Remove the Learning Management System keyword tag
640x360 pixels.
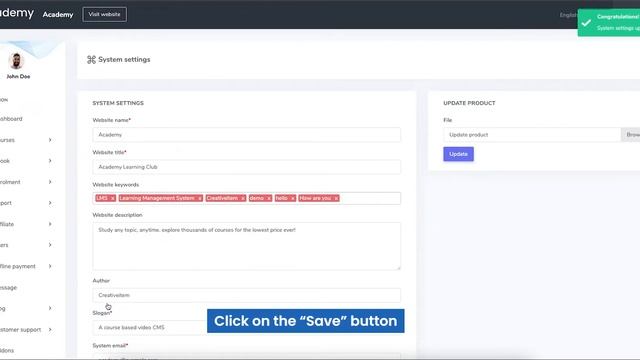point(200,198)
